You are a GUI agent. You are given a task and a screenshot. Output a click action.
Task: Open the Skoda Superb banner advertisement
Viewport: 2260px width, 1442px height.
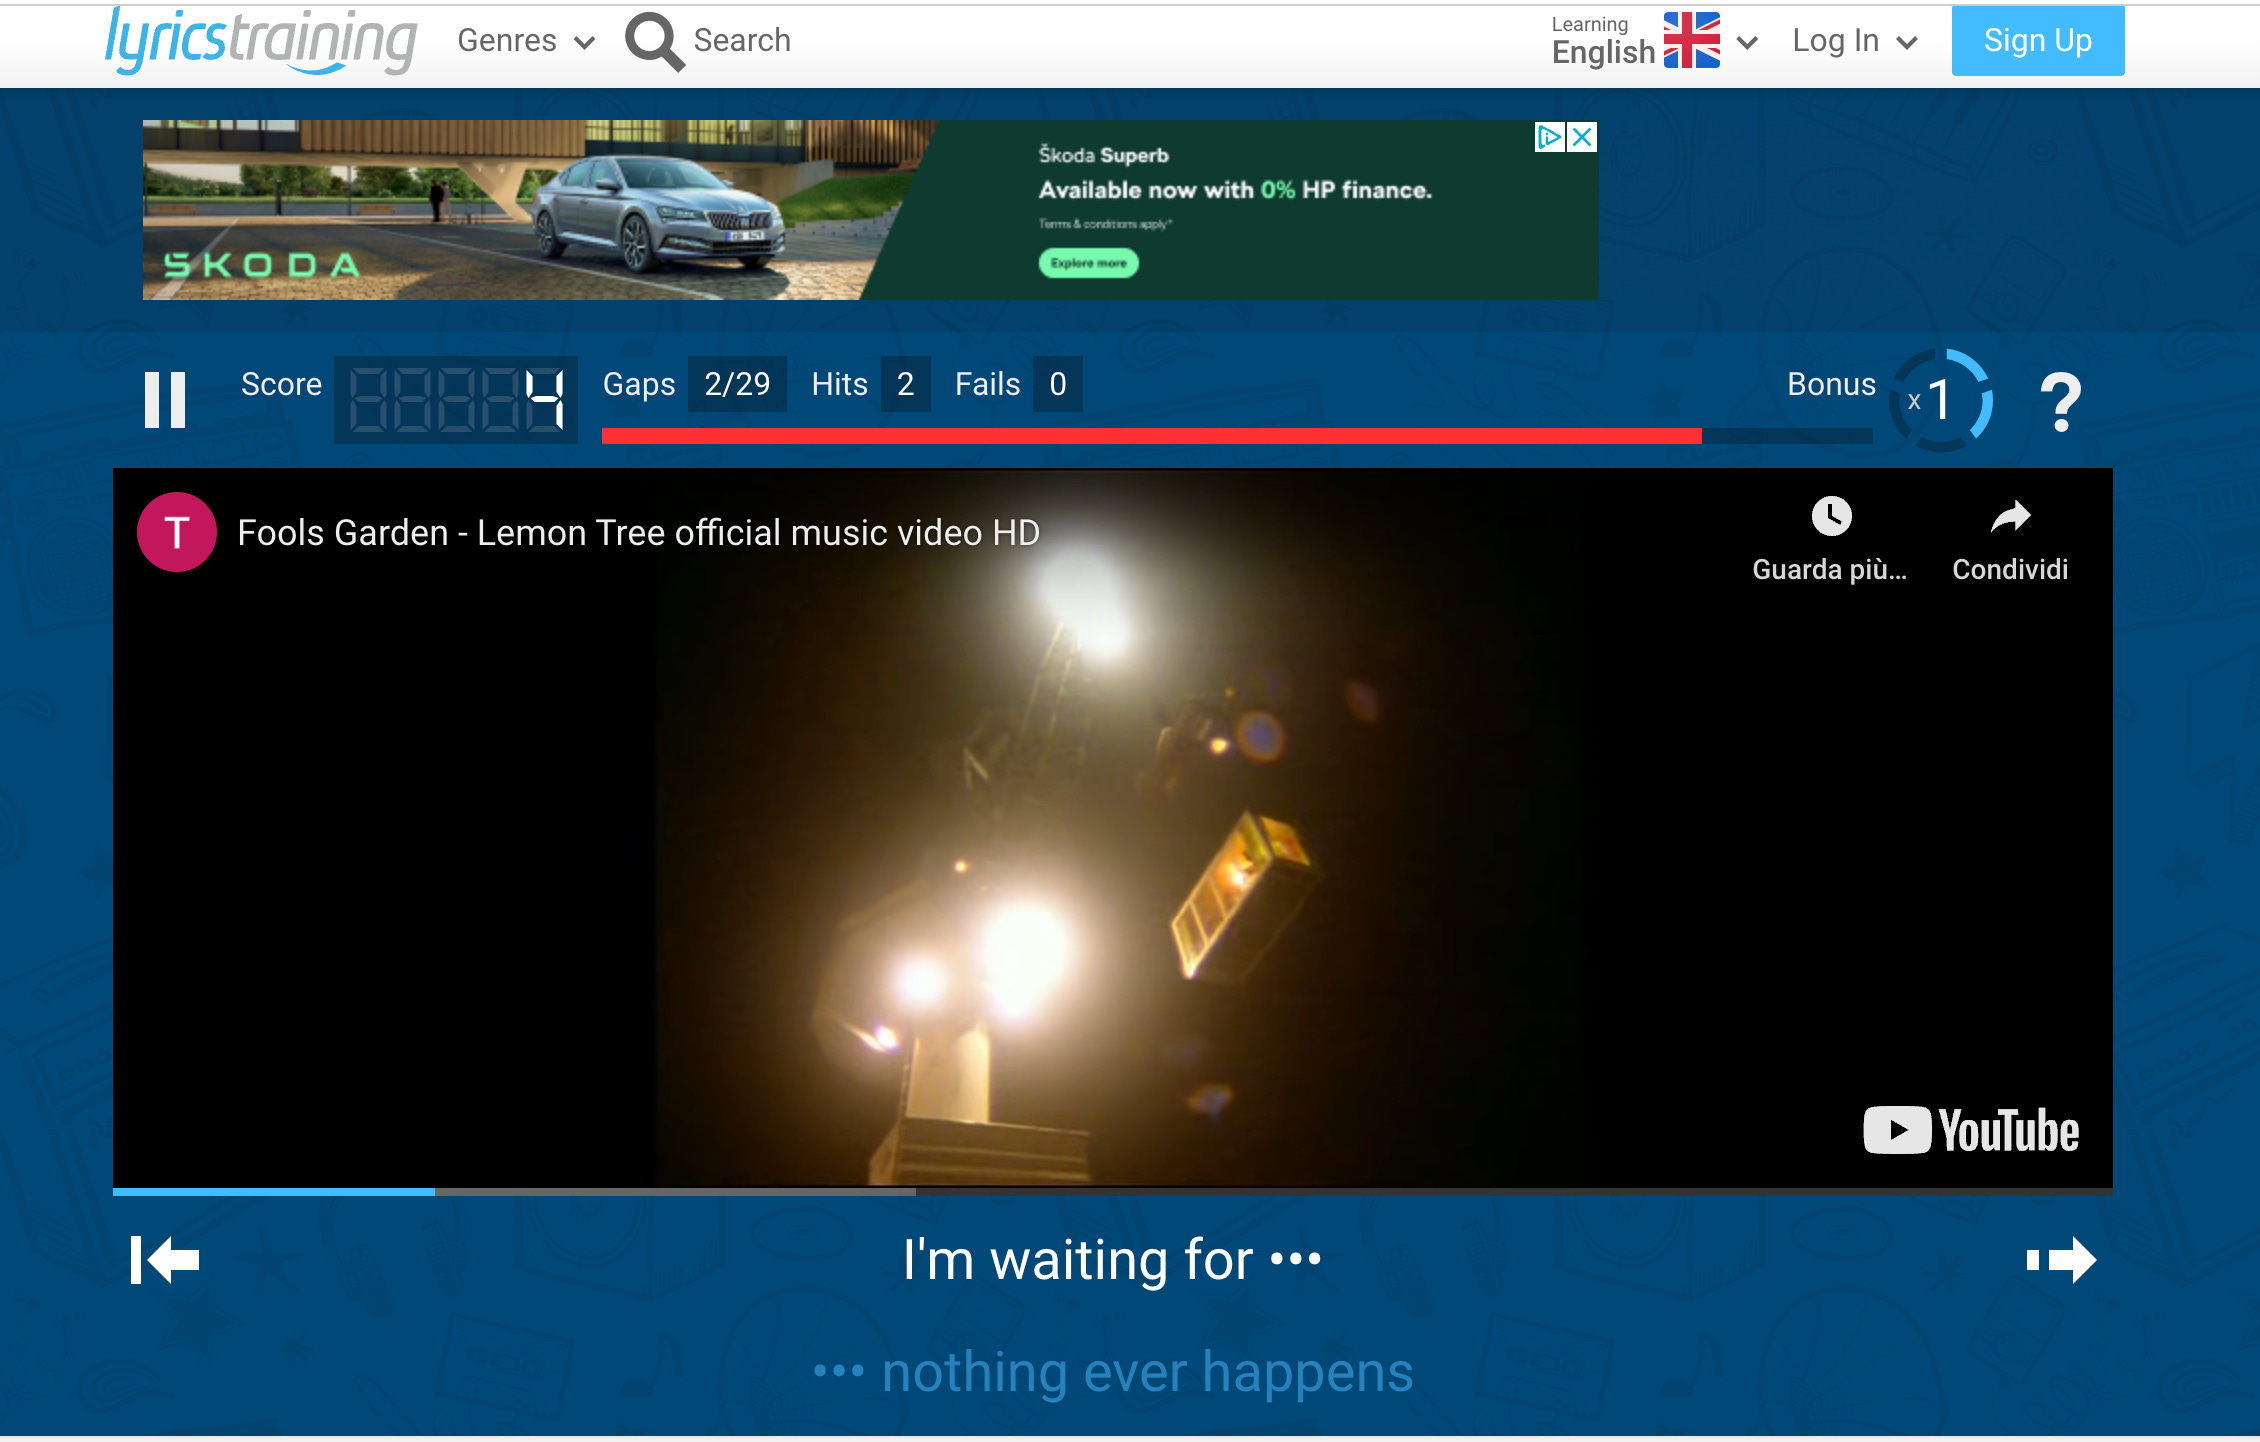coord(870,210)
